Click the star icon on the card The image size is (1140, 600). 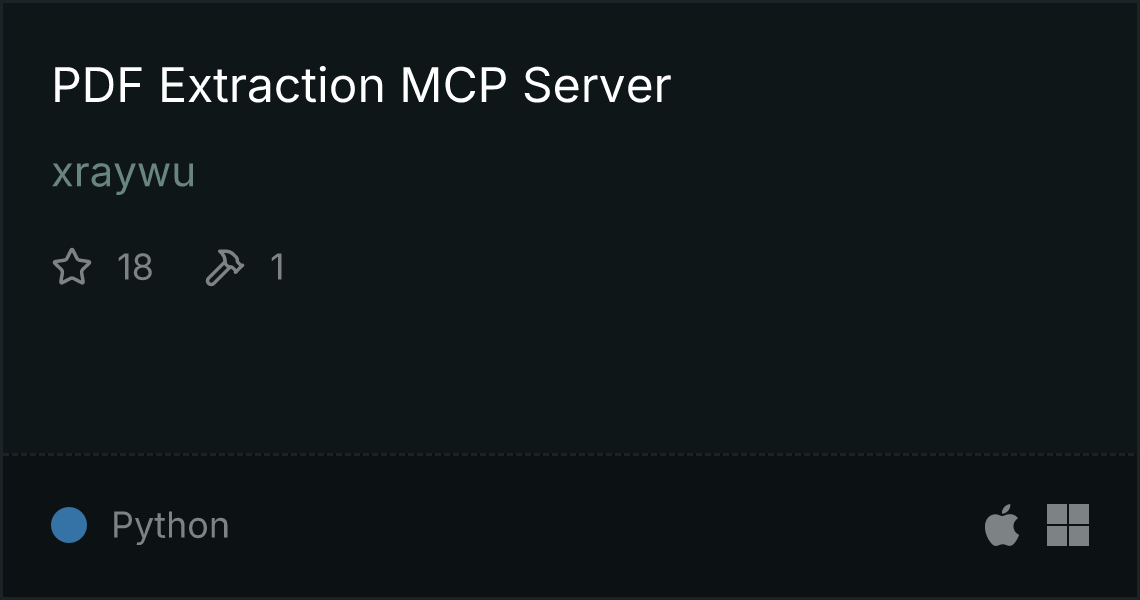pyautogui.click(x=72, y=267)
